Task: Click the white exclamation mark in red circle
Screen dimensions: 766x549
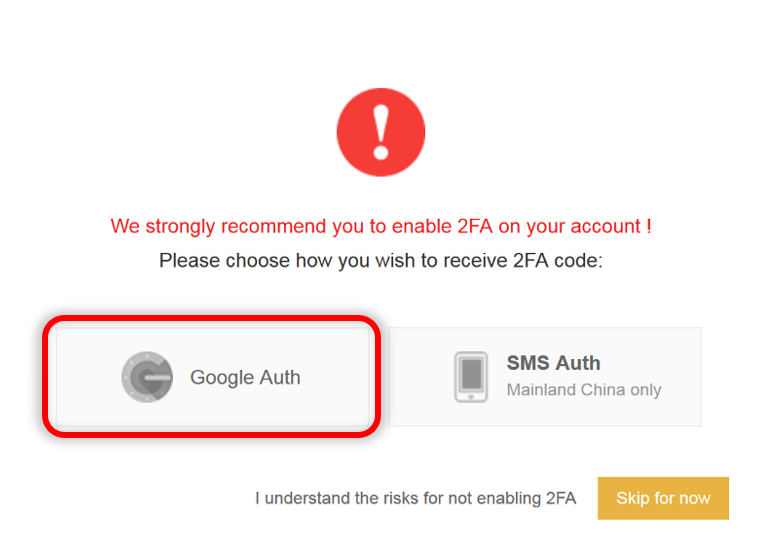Action: (380, 130)
